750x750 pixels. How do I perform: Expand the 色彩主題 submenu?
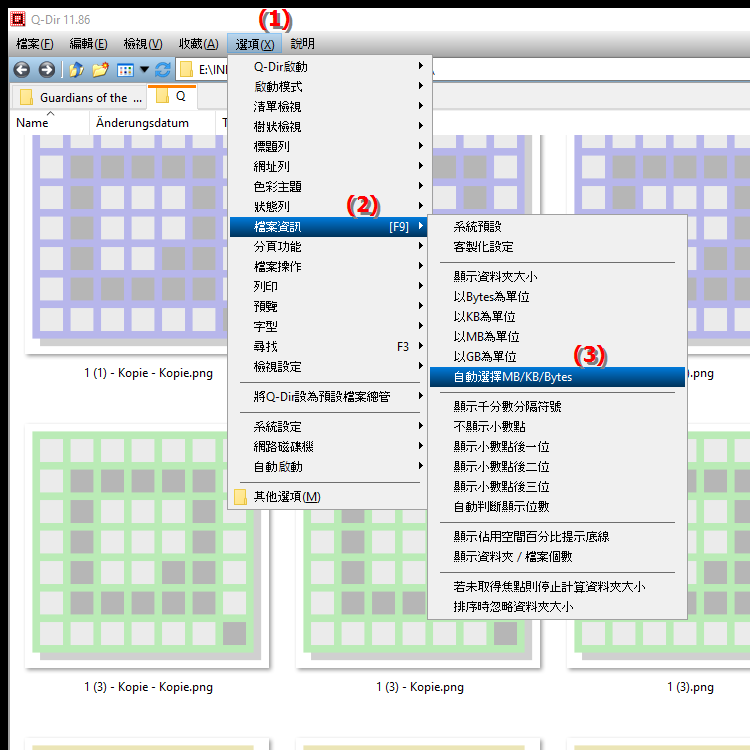click(330, 187)
